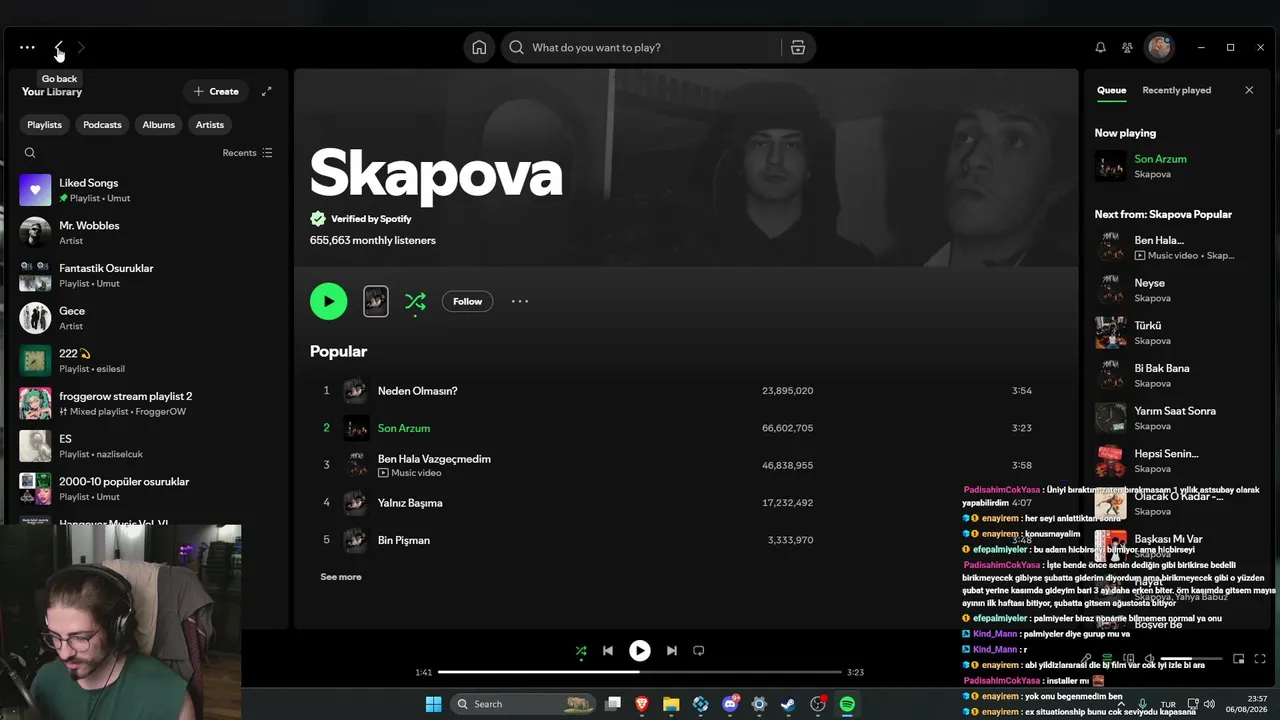Open Liked Songs playlist

pyautogui.click(x=146, y=190)
